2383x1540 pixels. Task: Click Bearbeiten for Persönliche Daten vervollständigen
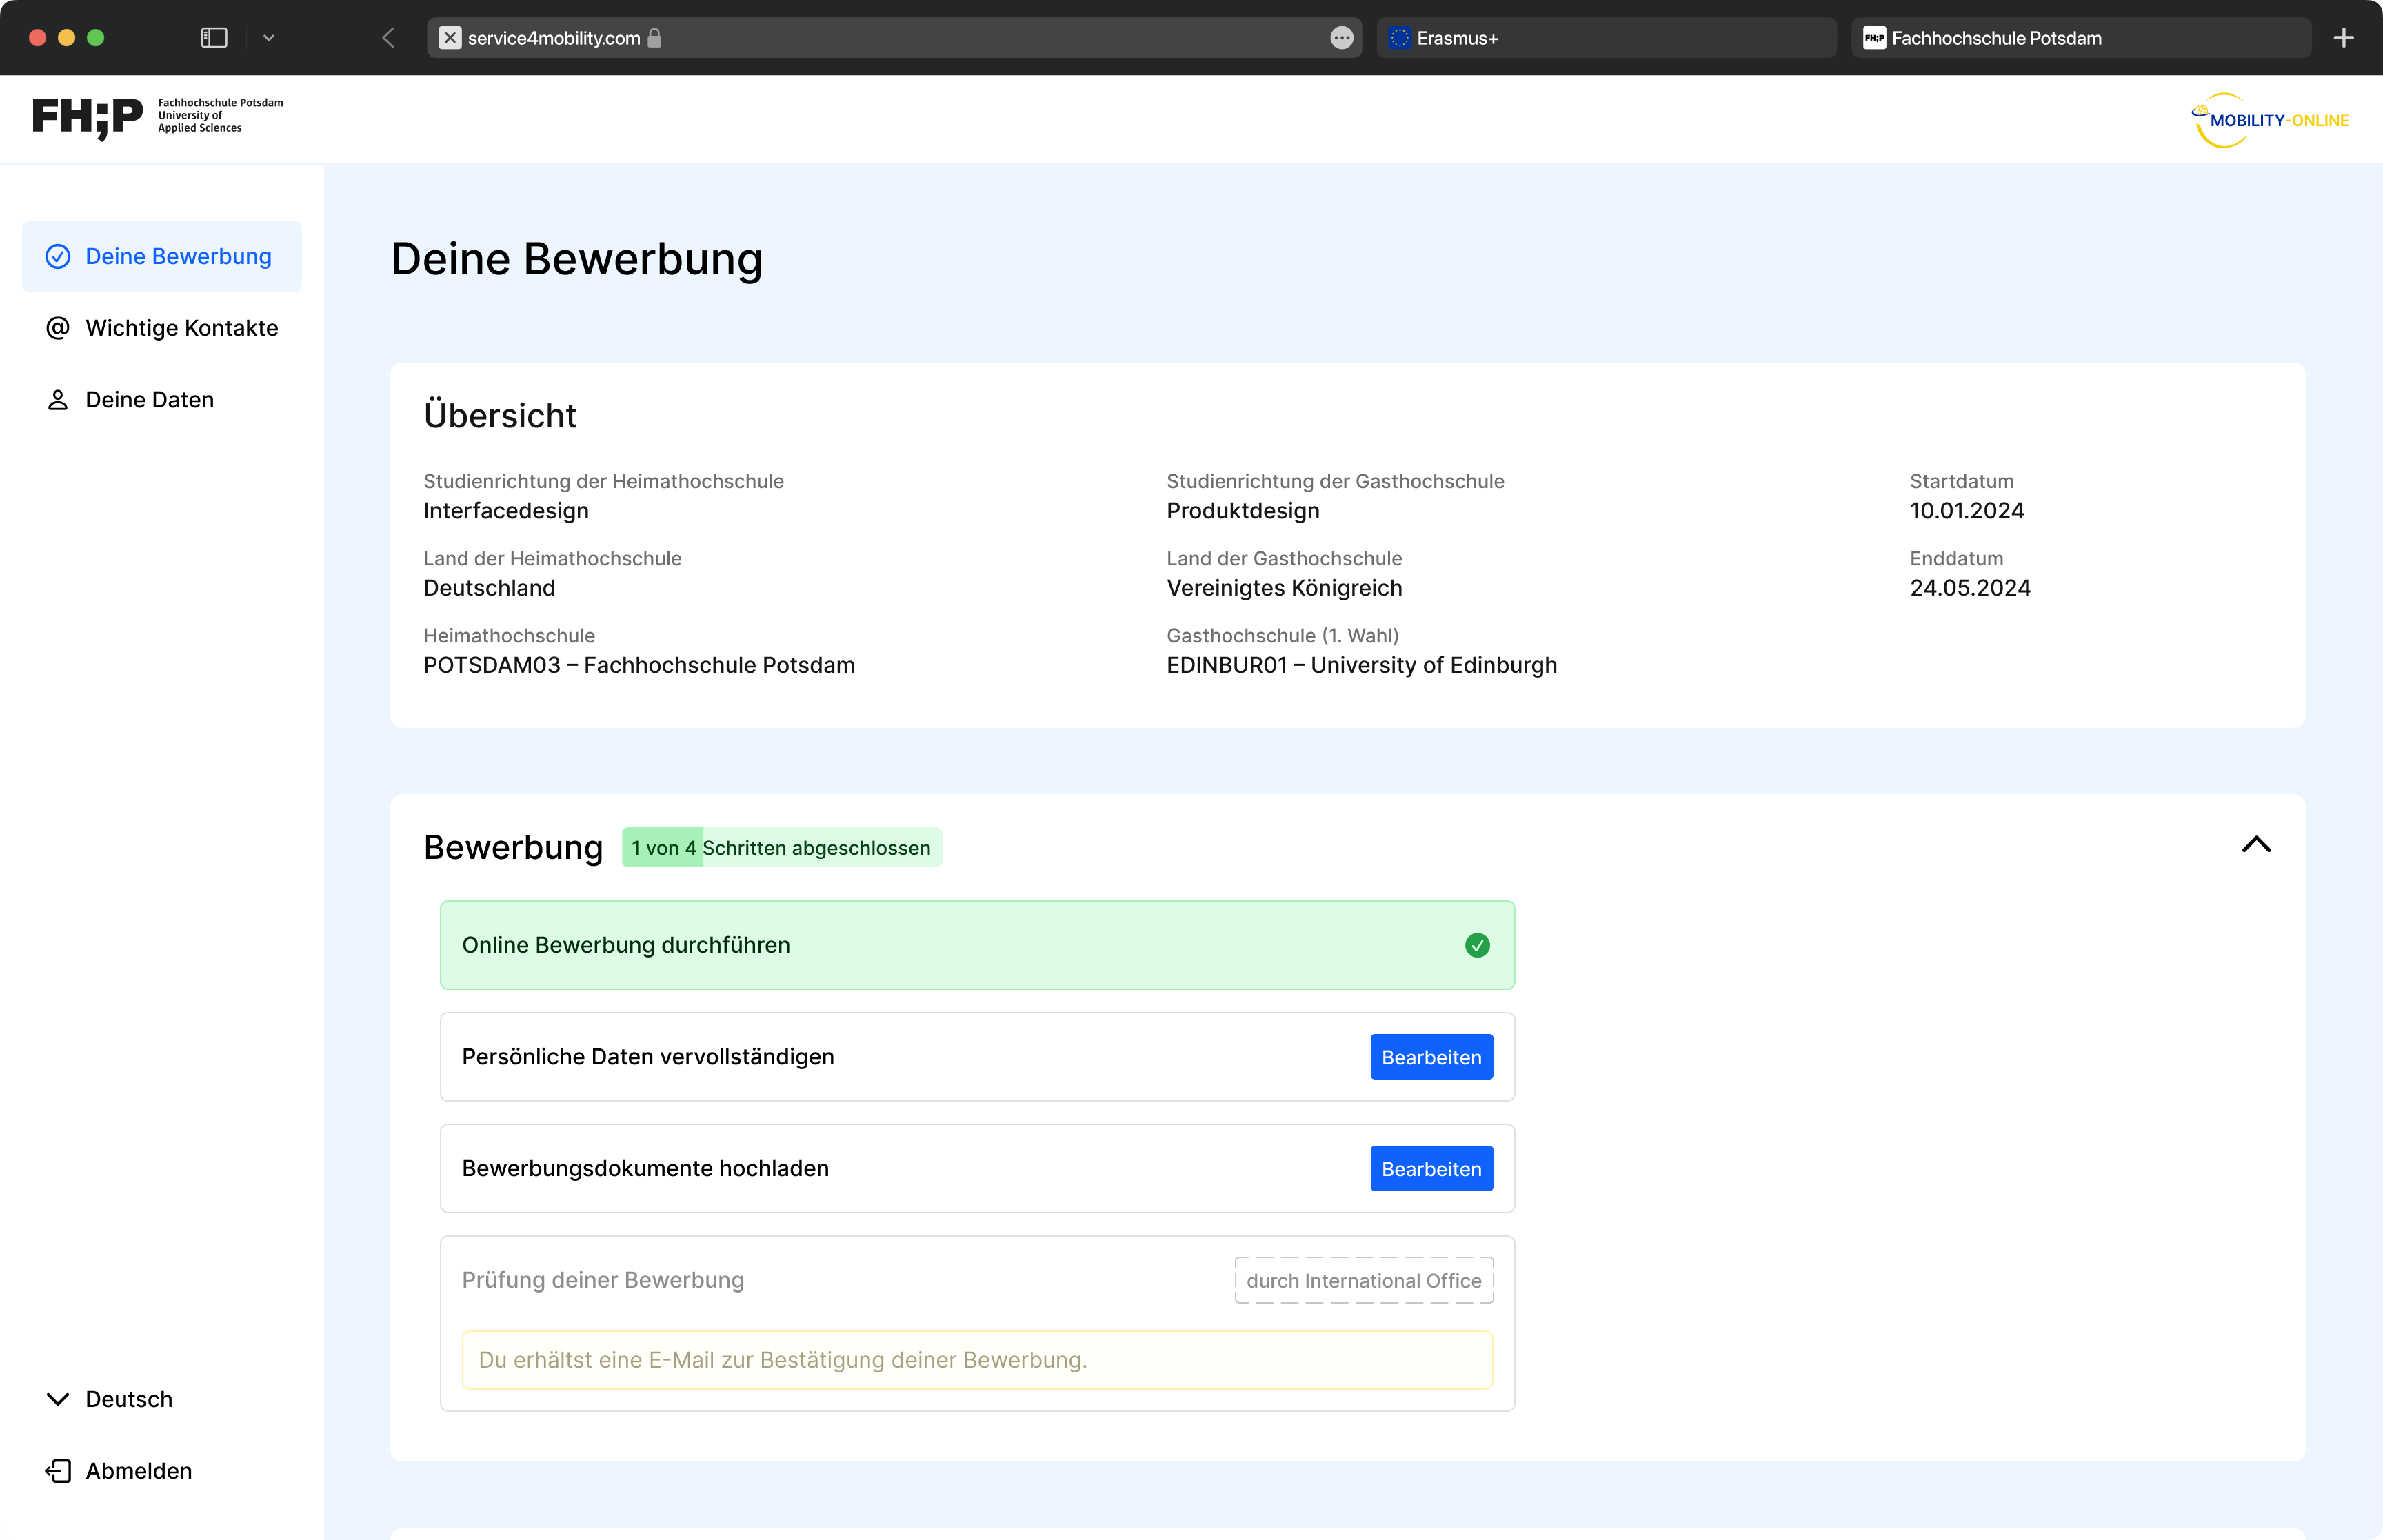point(1430,1057)
